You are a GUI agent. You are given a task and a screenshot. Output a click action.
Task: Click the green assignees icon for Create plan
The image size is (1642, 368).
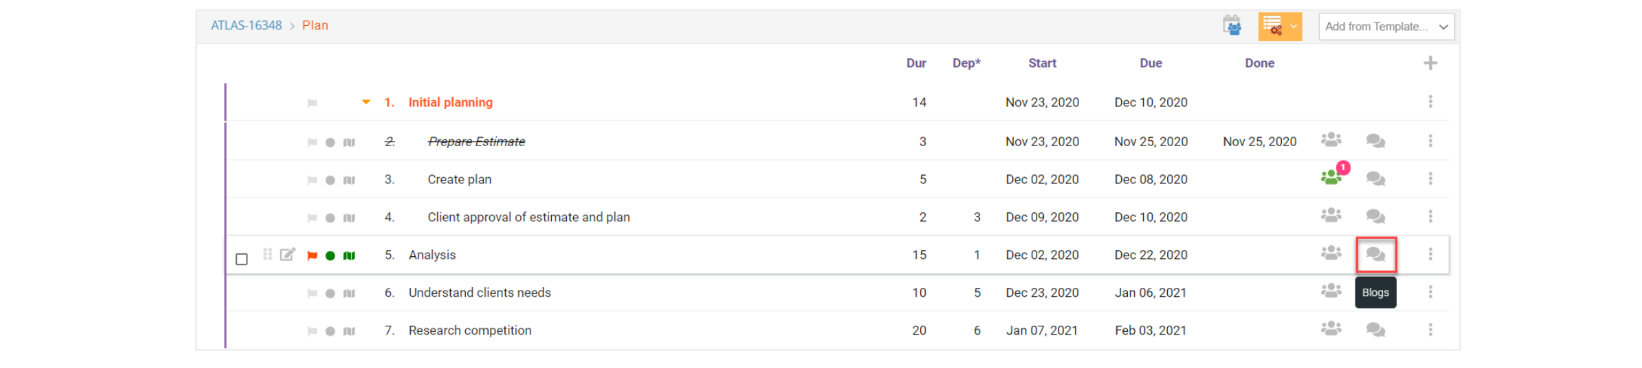(x=1331, y=178)
